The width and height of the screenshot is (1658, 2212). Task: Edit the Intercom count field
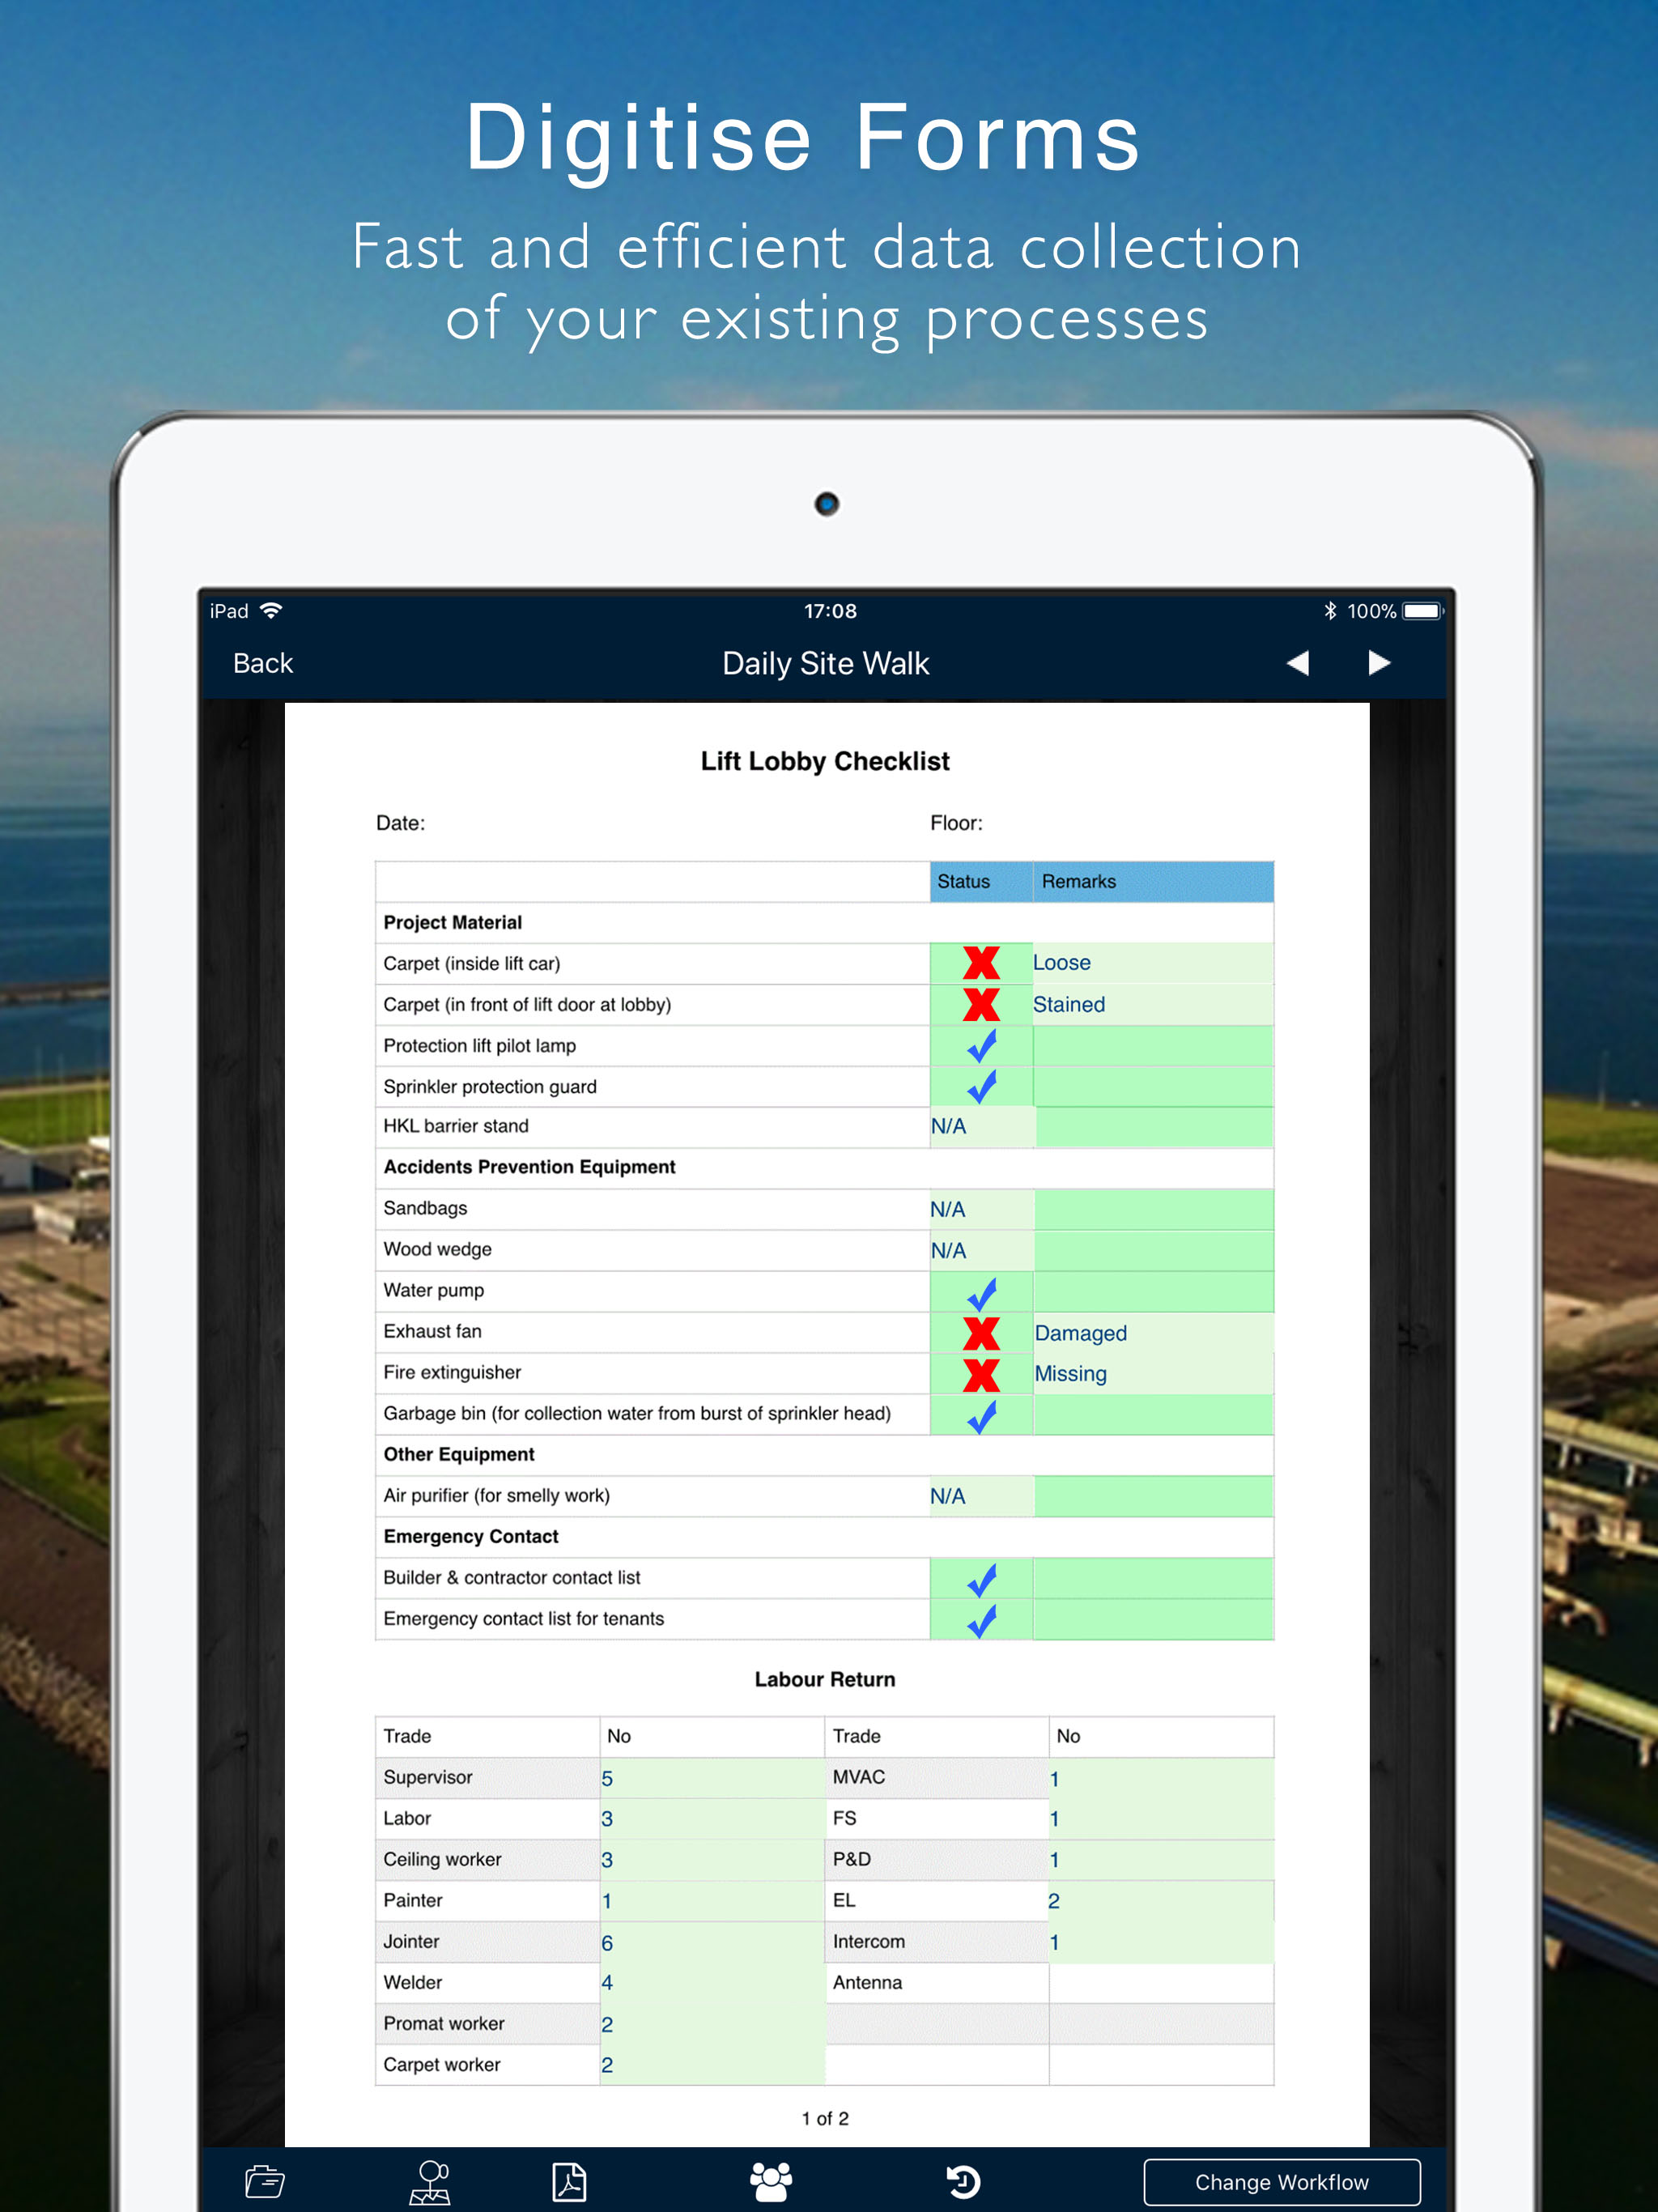tap(1161, 1943)
